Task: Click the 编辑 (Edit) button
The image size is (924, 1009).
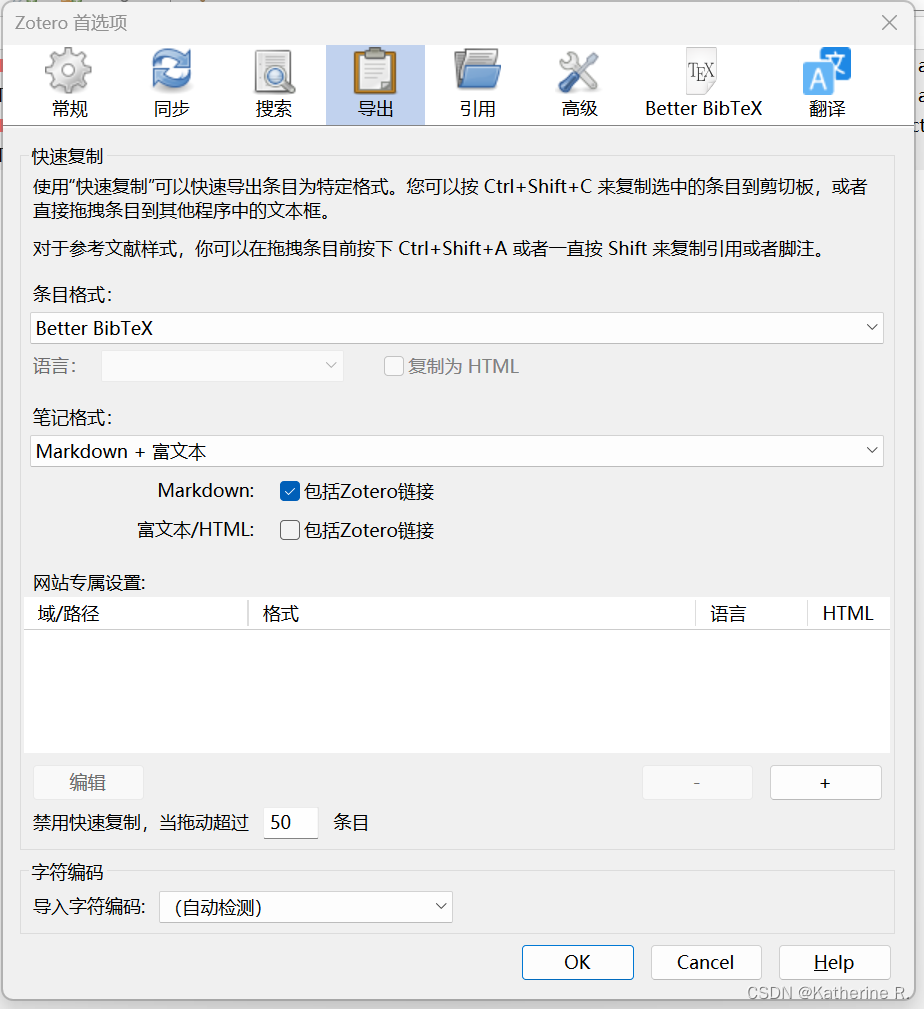Action: point(88,782)
